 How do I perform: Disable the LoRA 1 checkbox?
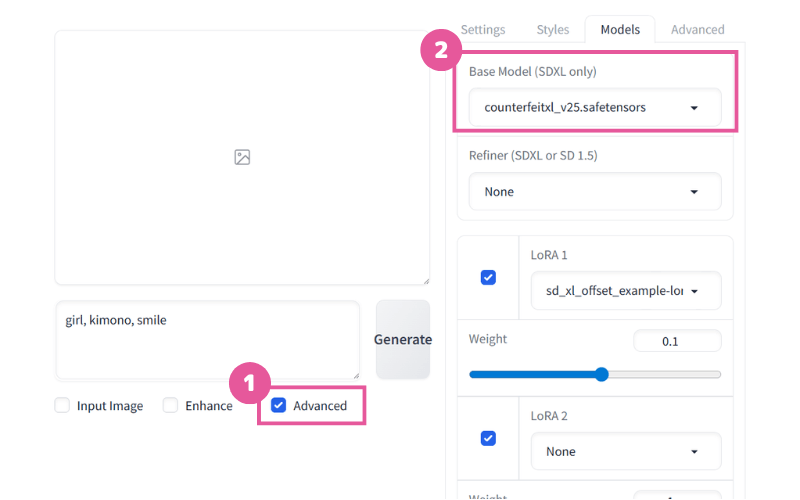click(488, 278)
